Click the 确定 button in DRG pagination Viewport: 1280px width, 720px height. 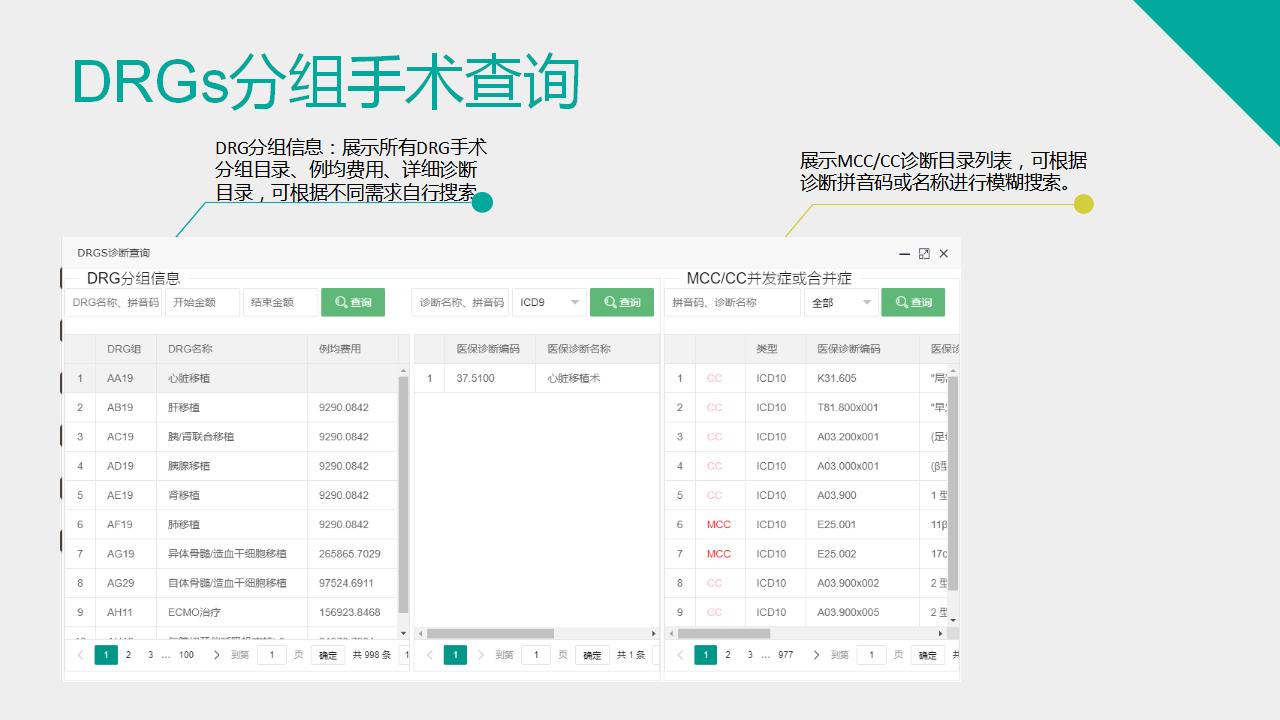coord(327,655)
